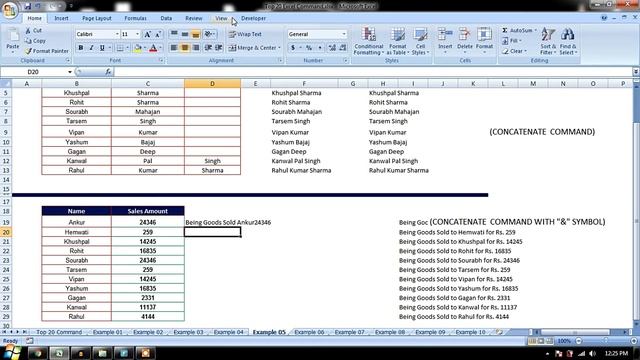Switch to the Page Layout tab
The height and width of the screenshot is (360, 640).
[97, 18]
